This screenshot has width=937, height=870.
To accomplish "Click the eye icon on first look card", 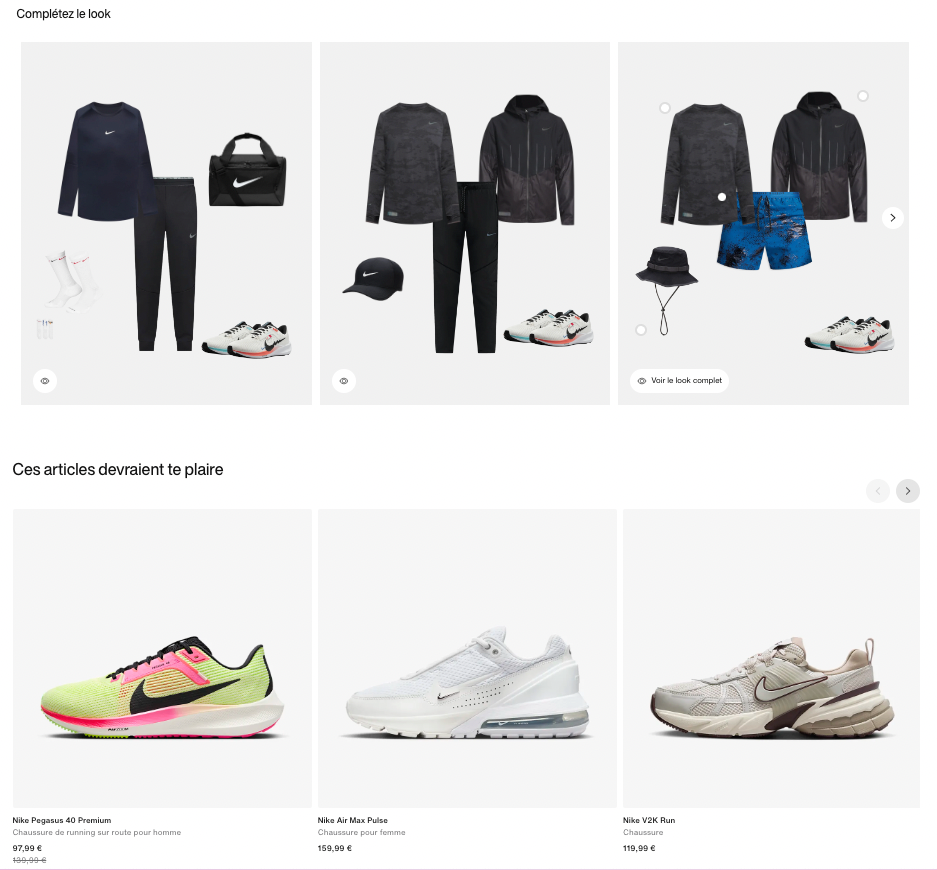I will [x=45, y=381].
